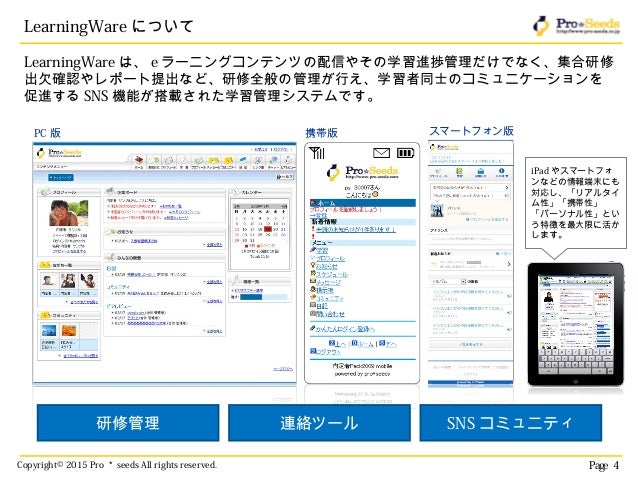Click the calendar panel header icon in PC version

(x=235, y=191)
